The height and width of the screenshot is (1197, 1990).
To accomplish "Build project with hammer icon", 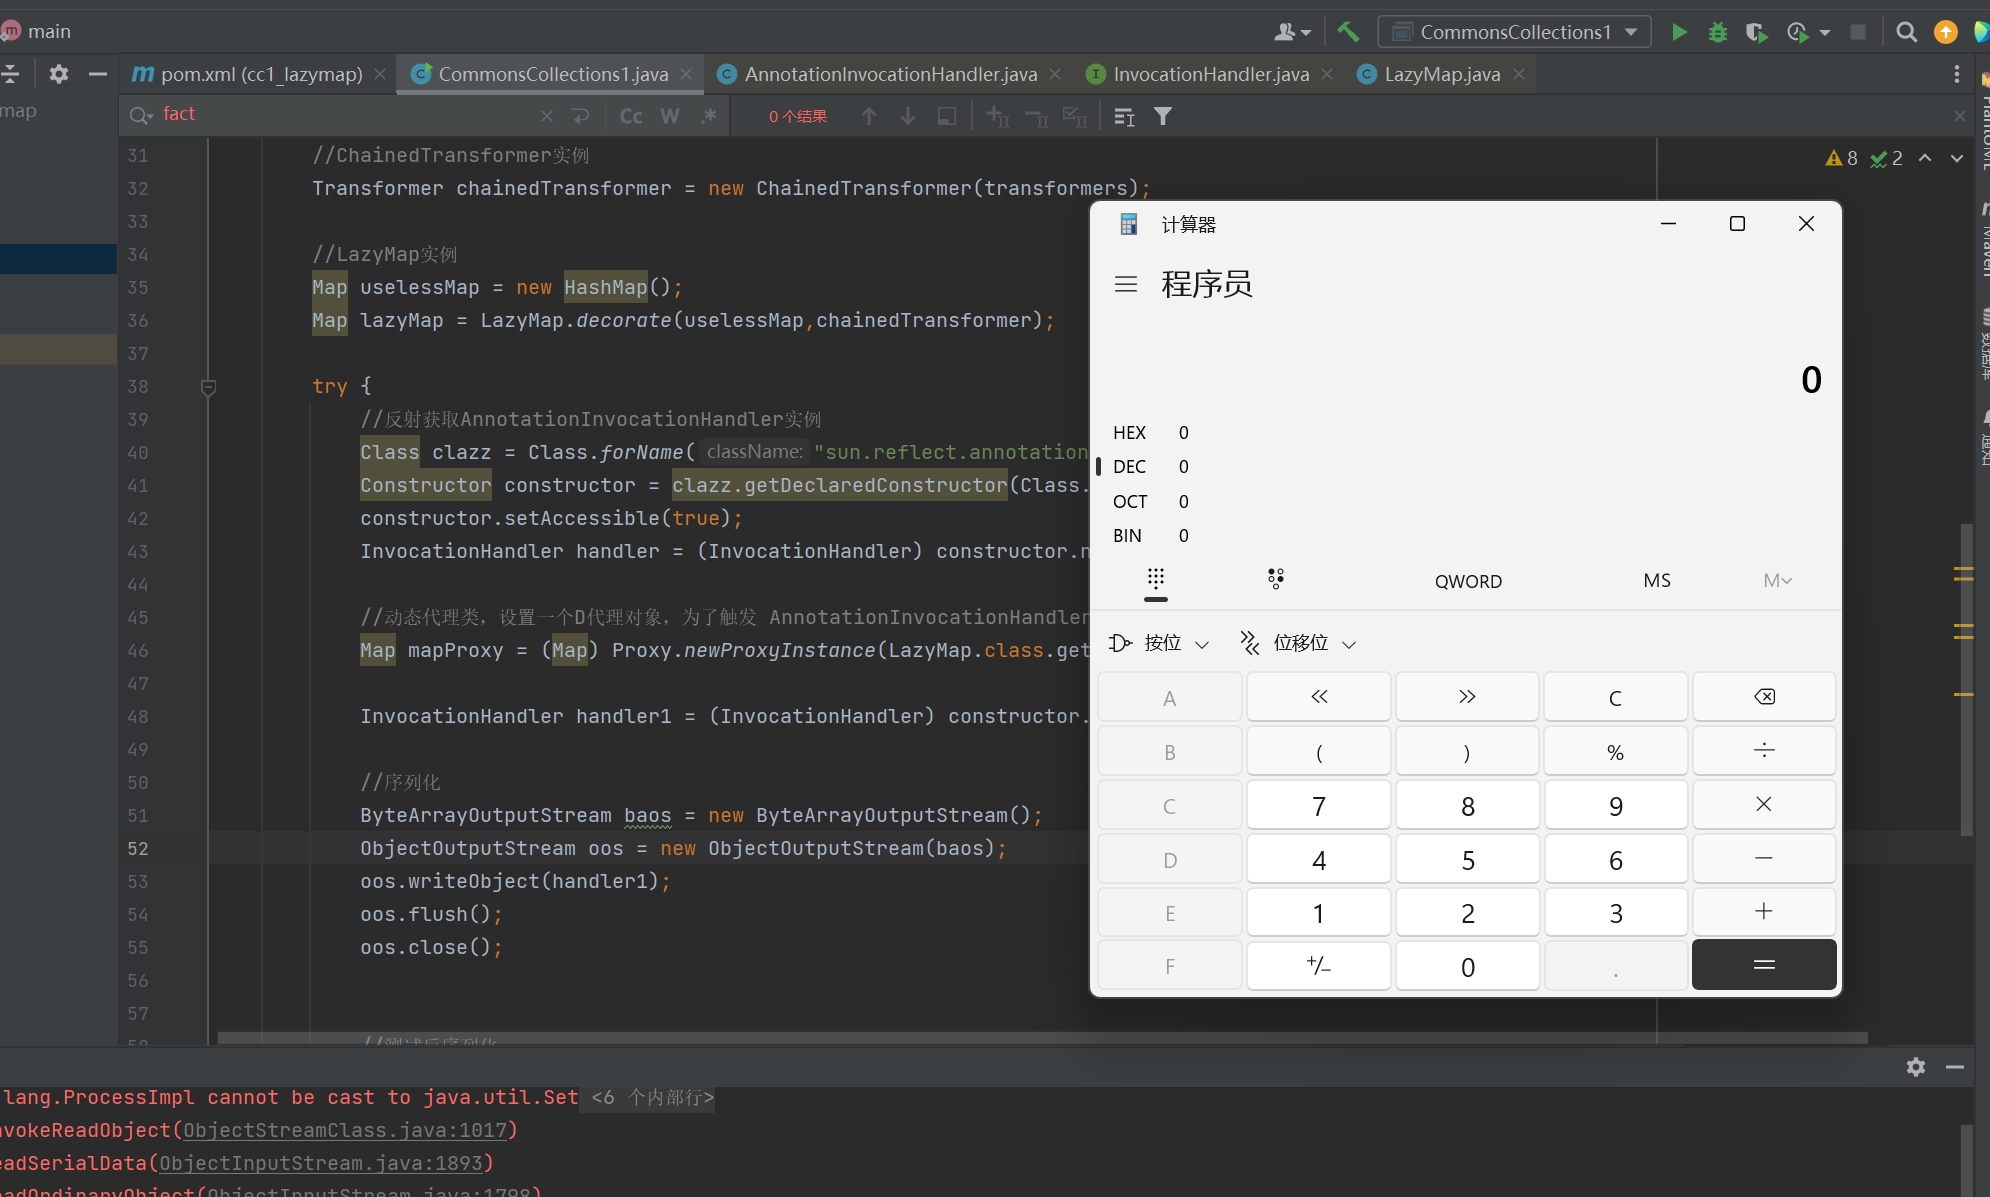I will coord(1347,32).
